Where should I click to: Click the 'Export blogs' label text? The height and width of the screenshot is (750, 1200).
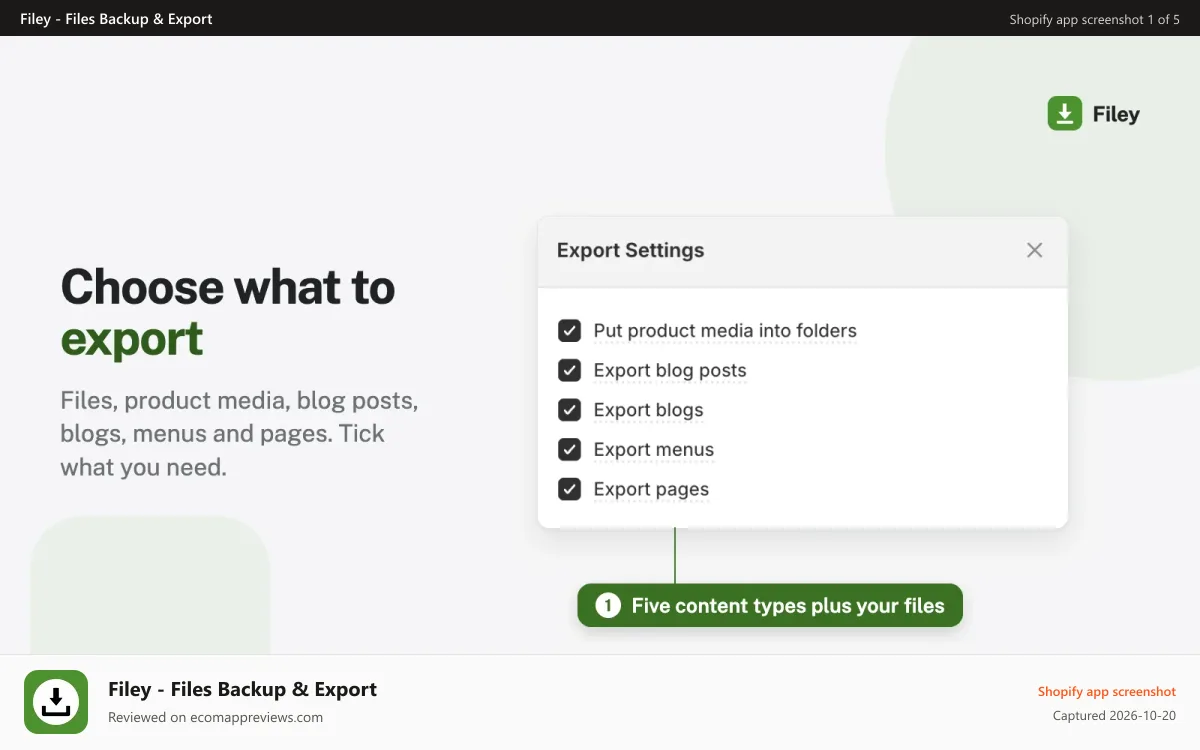[648, 410]
